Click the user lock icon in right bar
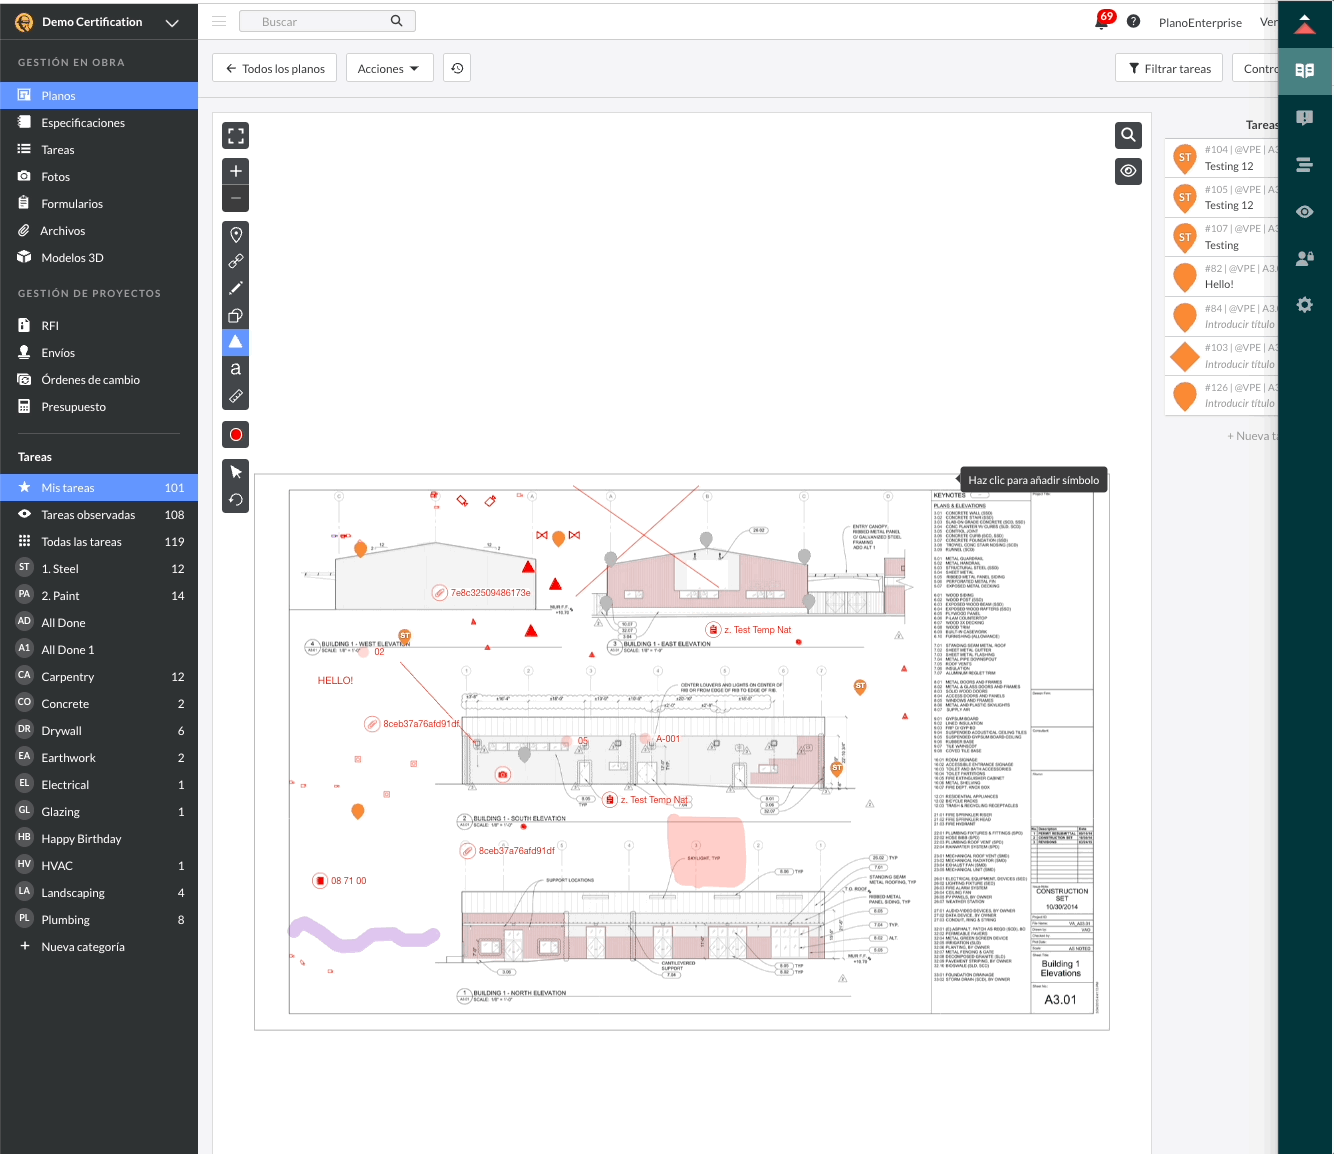 pos(1304,258)
